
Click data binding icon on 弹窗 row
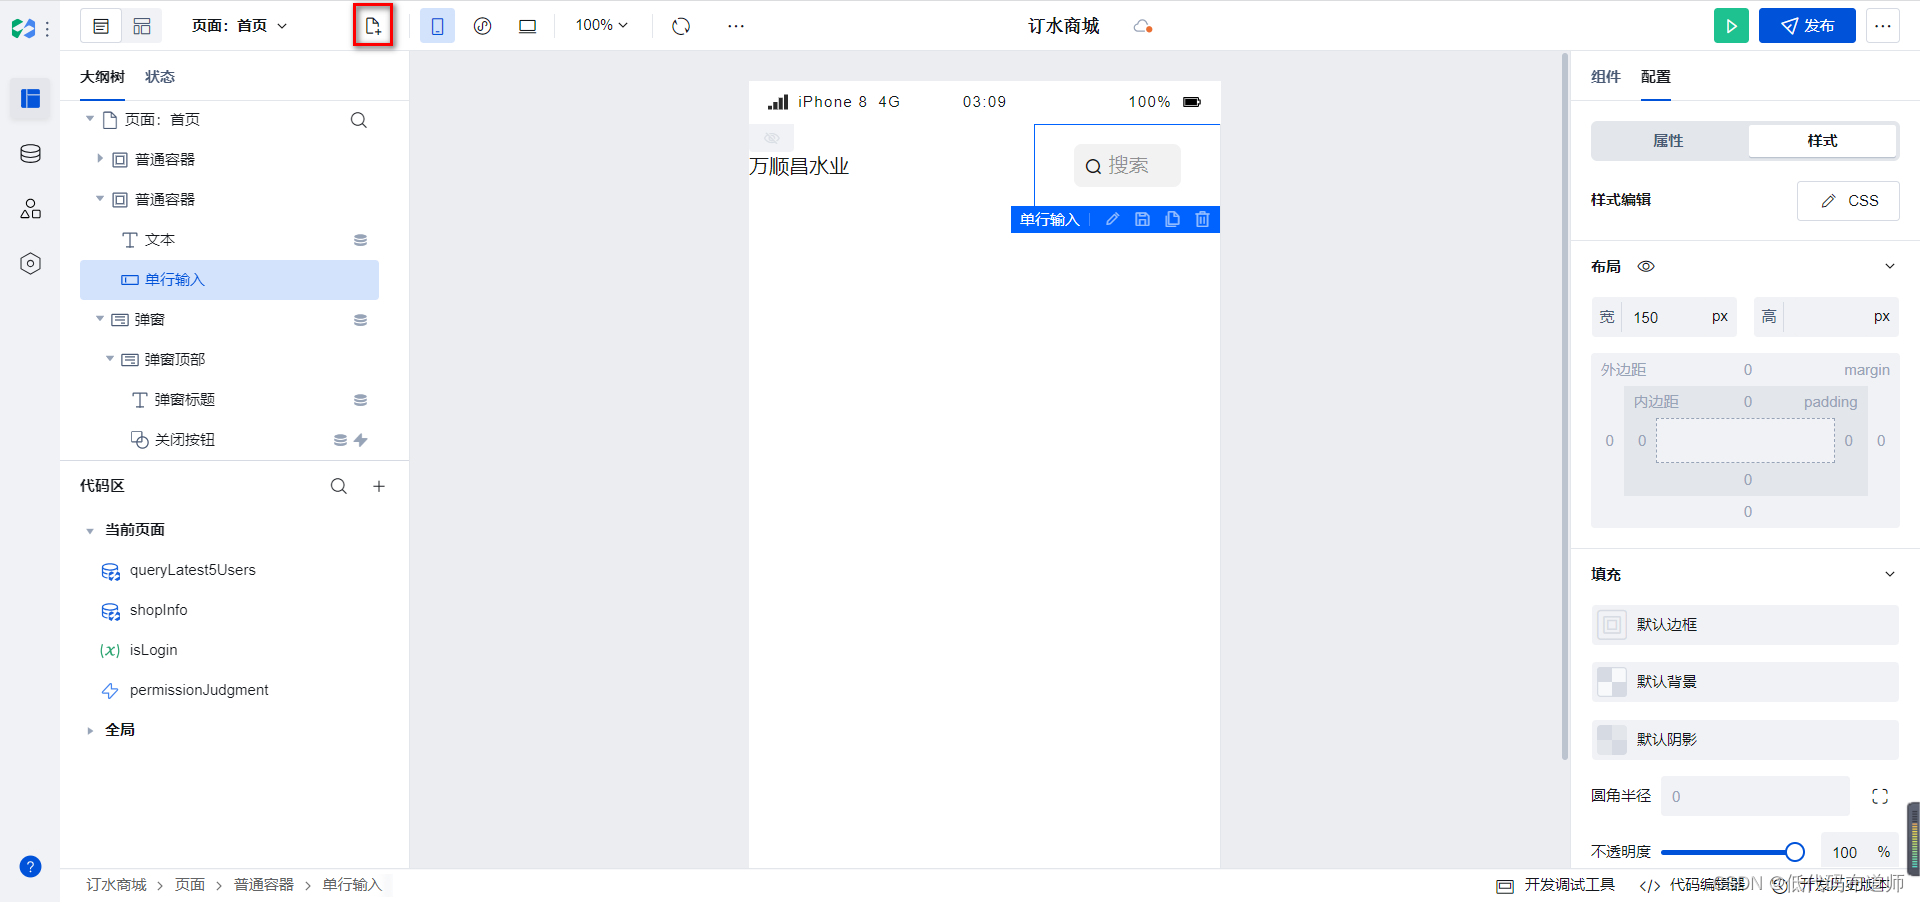(360, 320)
